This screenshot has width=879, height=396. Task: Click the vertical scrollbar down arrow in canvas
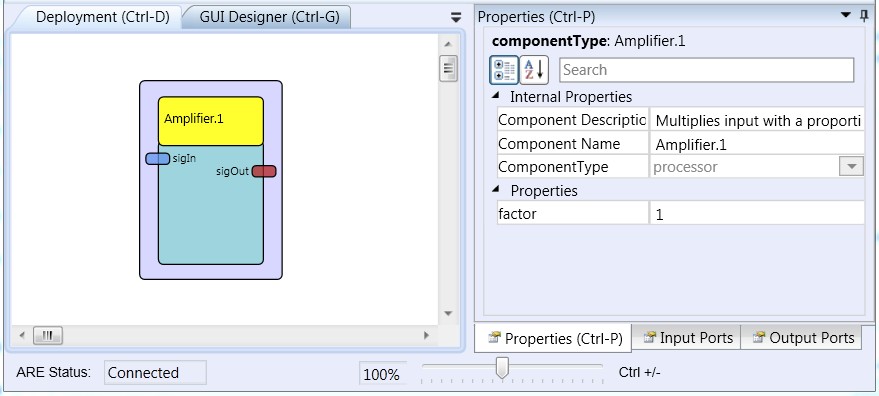click(448, 313)
